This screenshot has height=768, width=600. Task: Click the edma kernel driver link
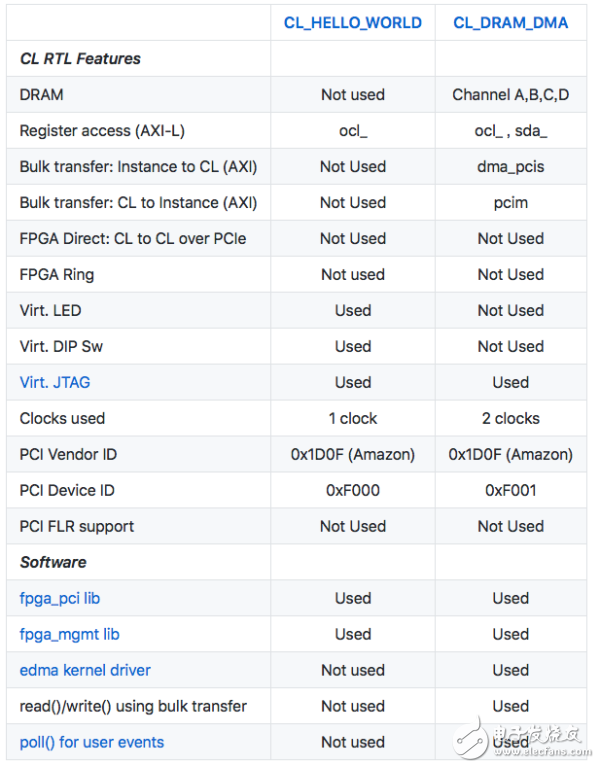pyautogui.click(x=85, y=670)
